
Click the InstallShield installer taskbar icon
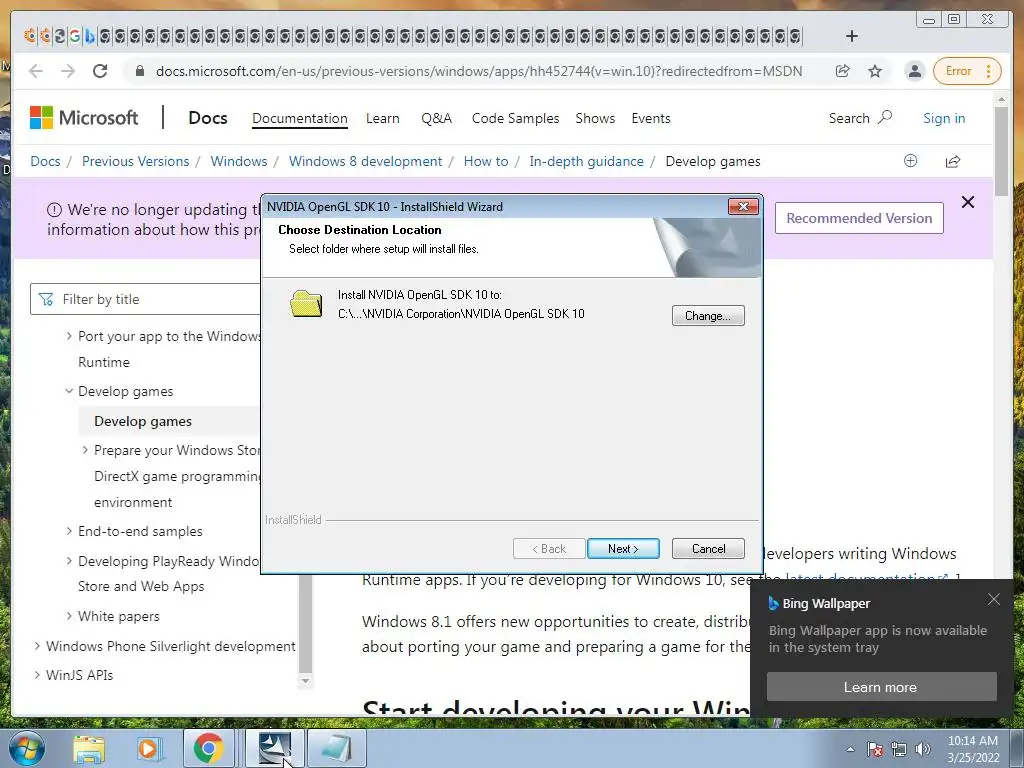coord(275,748)
